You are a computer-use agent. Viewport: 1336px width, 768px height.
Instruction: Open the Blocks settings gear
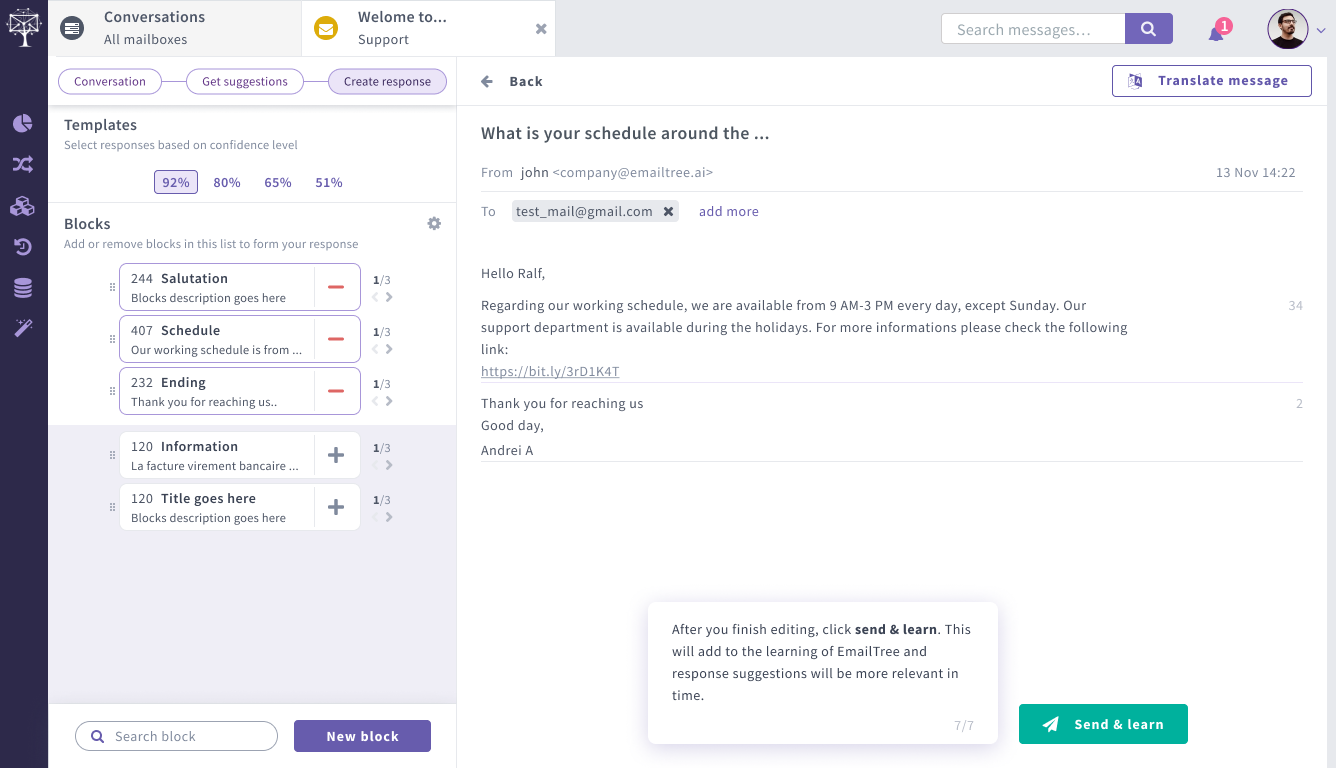(434, 223)
